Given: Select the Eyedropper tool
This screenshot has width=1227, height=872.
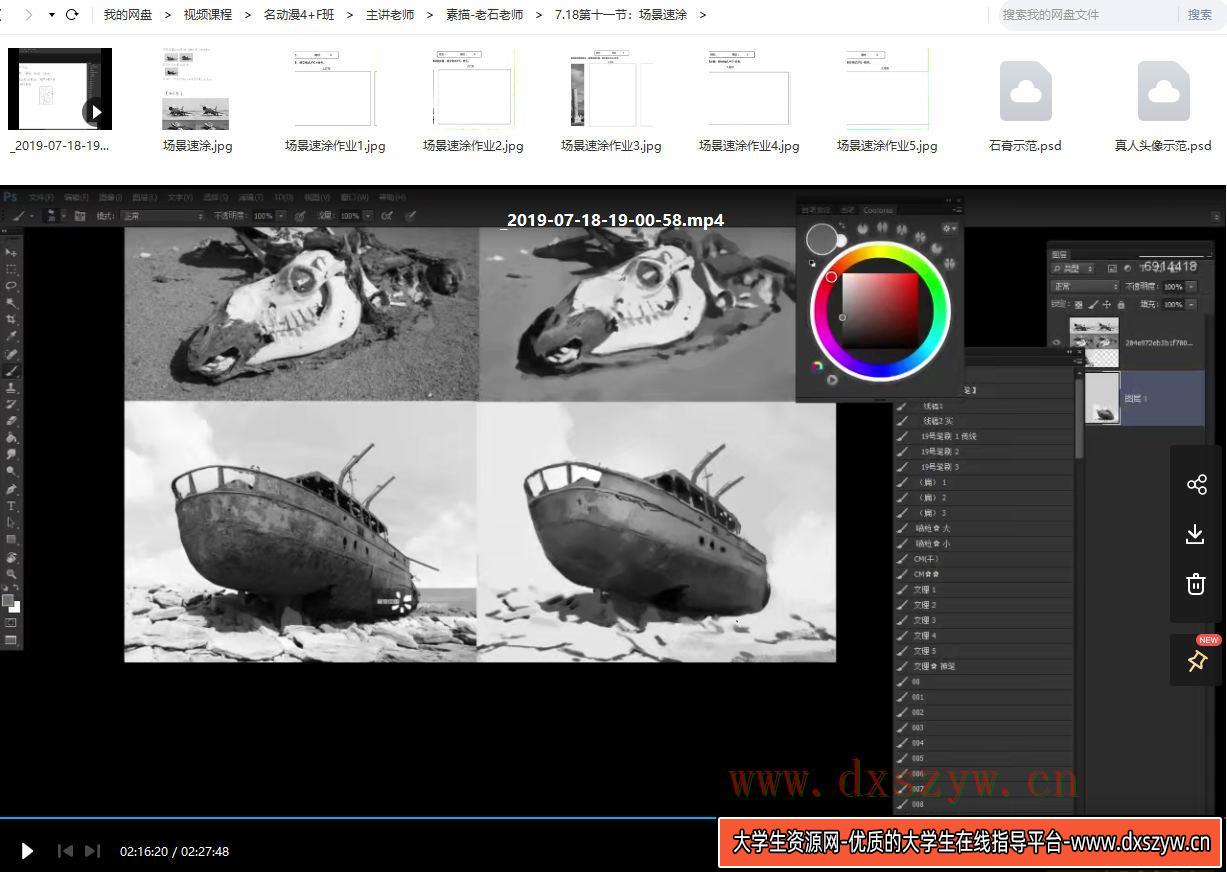Looking at the screenshot, I should (x=11, y=337).
